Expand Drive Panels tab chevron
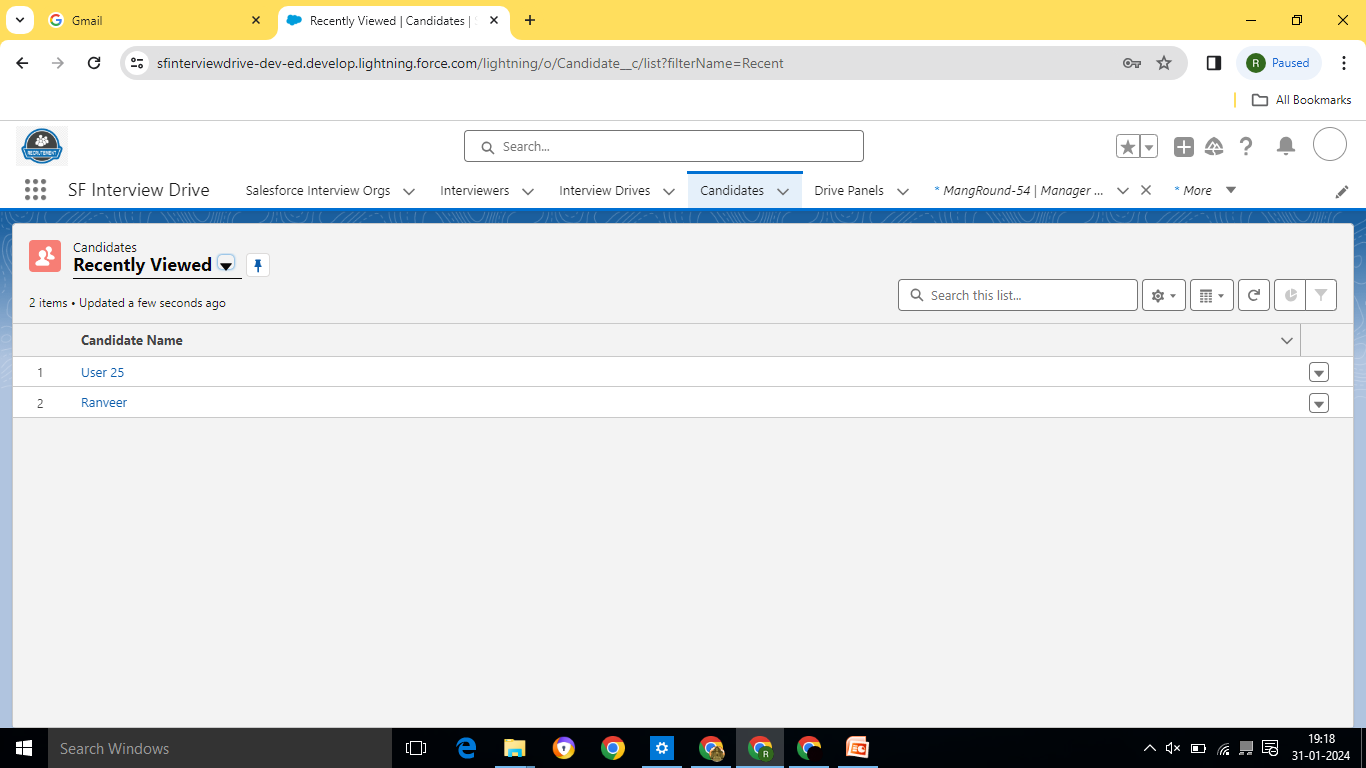Image resolution: width=1366 pixels, height=768 pixels. click(903, 191)
